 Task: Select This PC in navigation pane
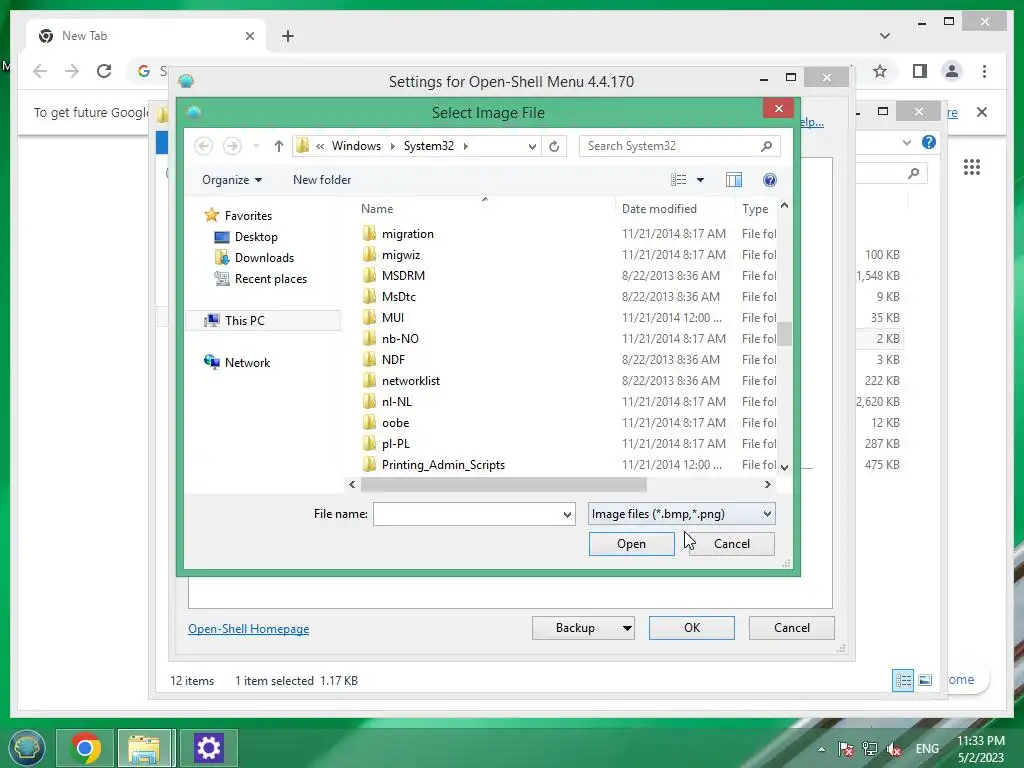(244, 321)
